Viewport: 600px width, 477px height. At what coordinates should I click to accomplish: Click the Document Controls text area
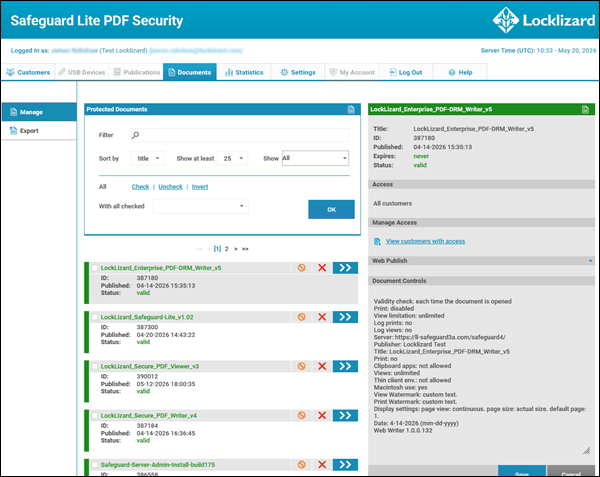[x=481, y=371]
